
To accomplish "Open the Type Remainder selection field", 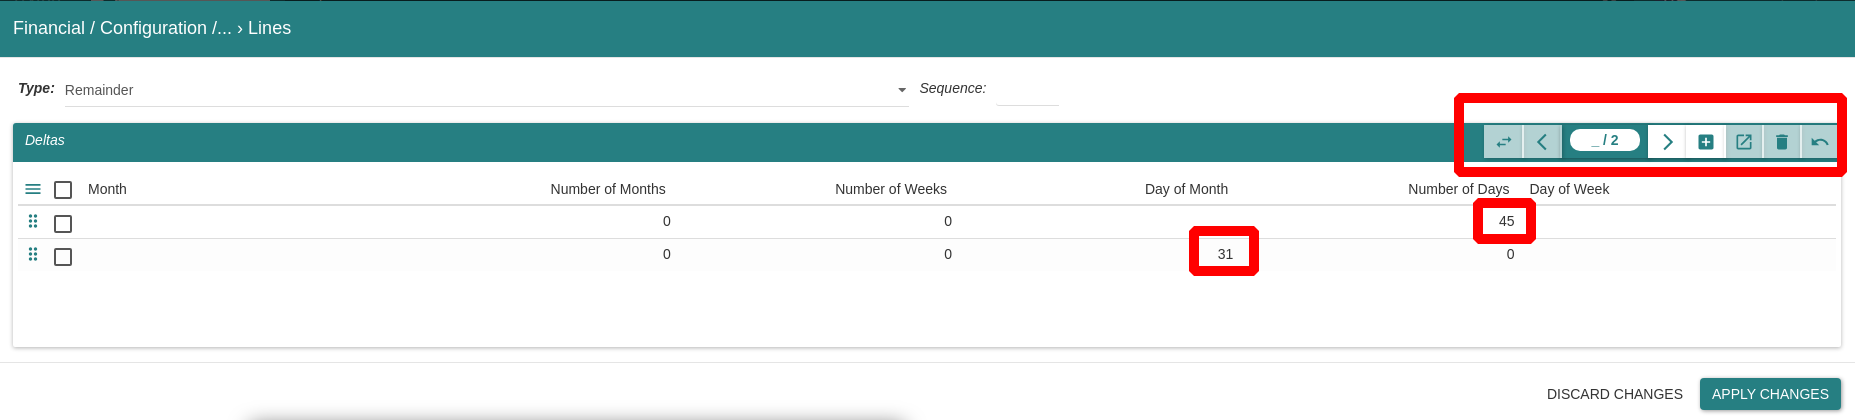I will coord(486,90).
